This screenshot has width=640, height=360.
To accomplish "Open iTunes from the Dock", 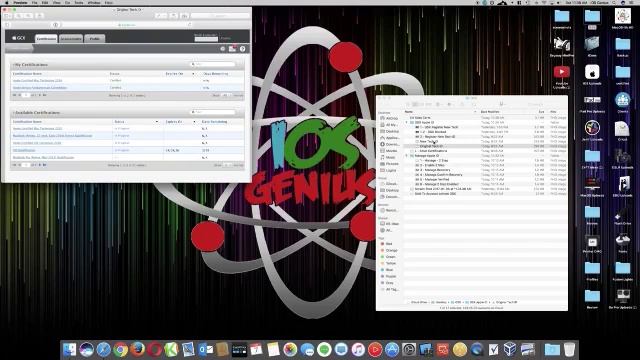I will (x=358, y=350).
